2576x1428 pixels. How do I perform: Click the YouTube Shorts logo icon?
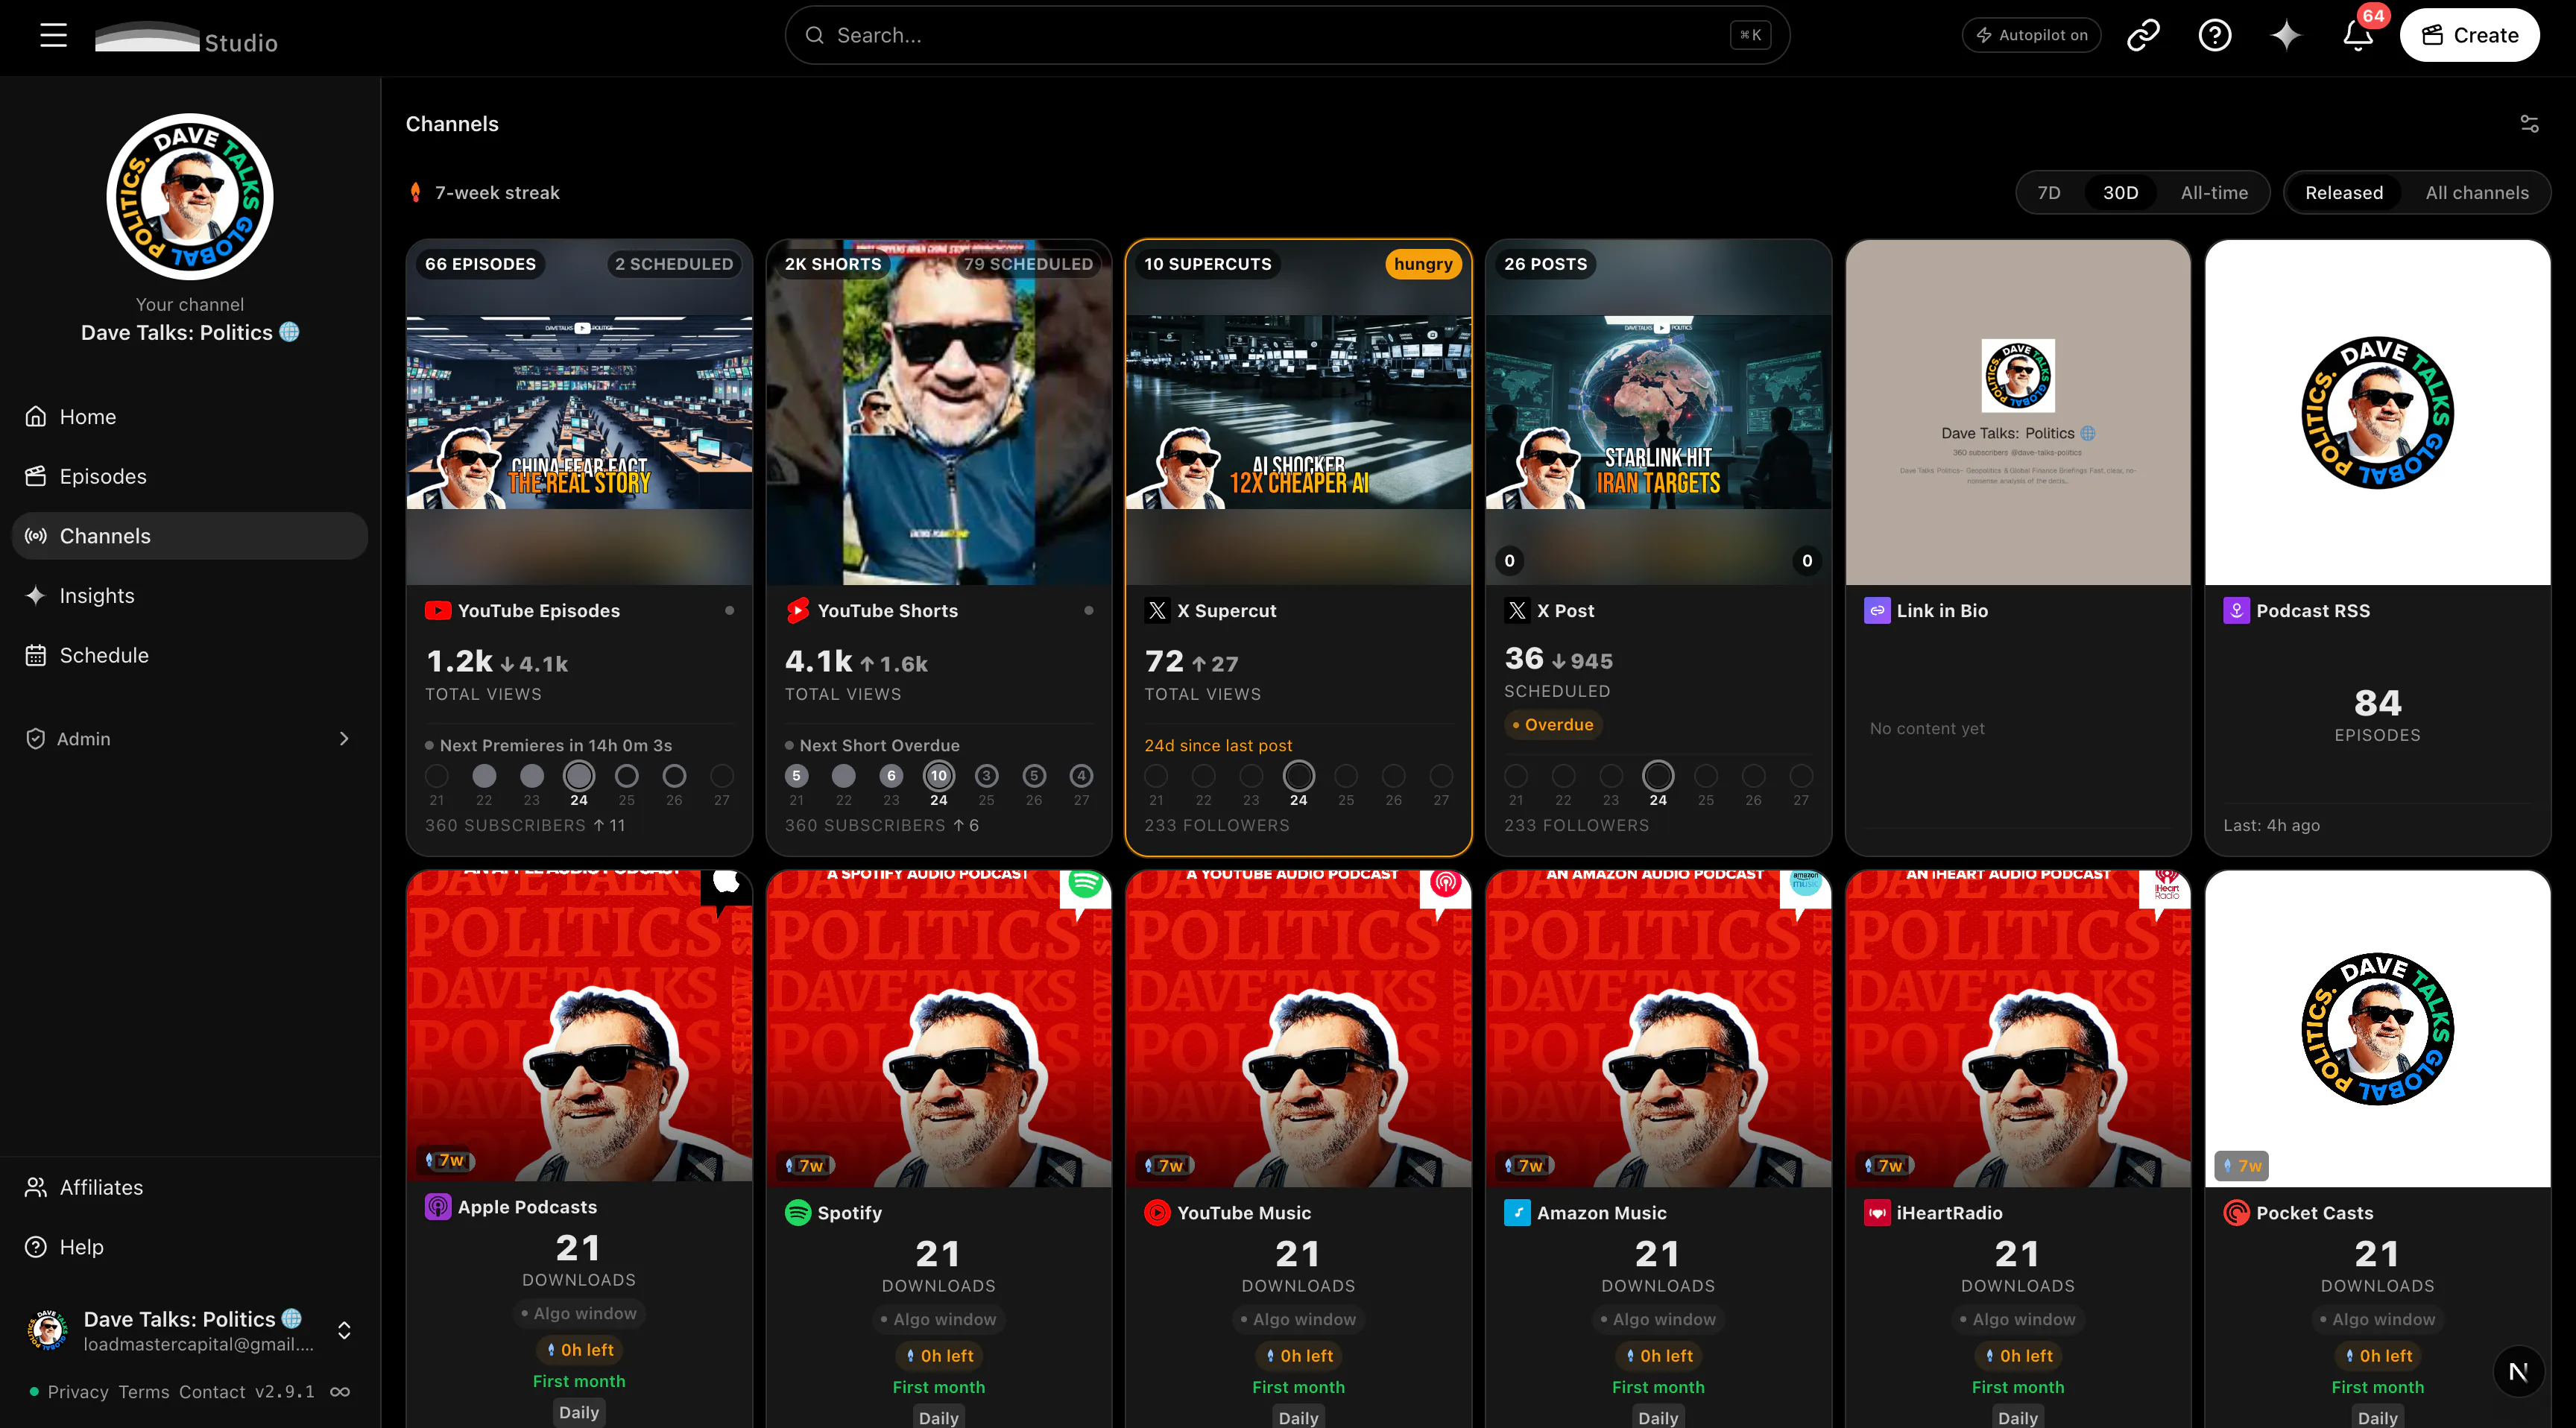(x=797, y=610)
